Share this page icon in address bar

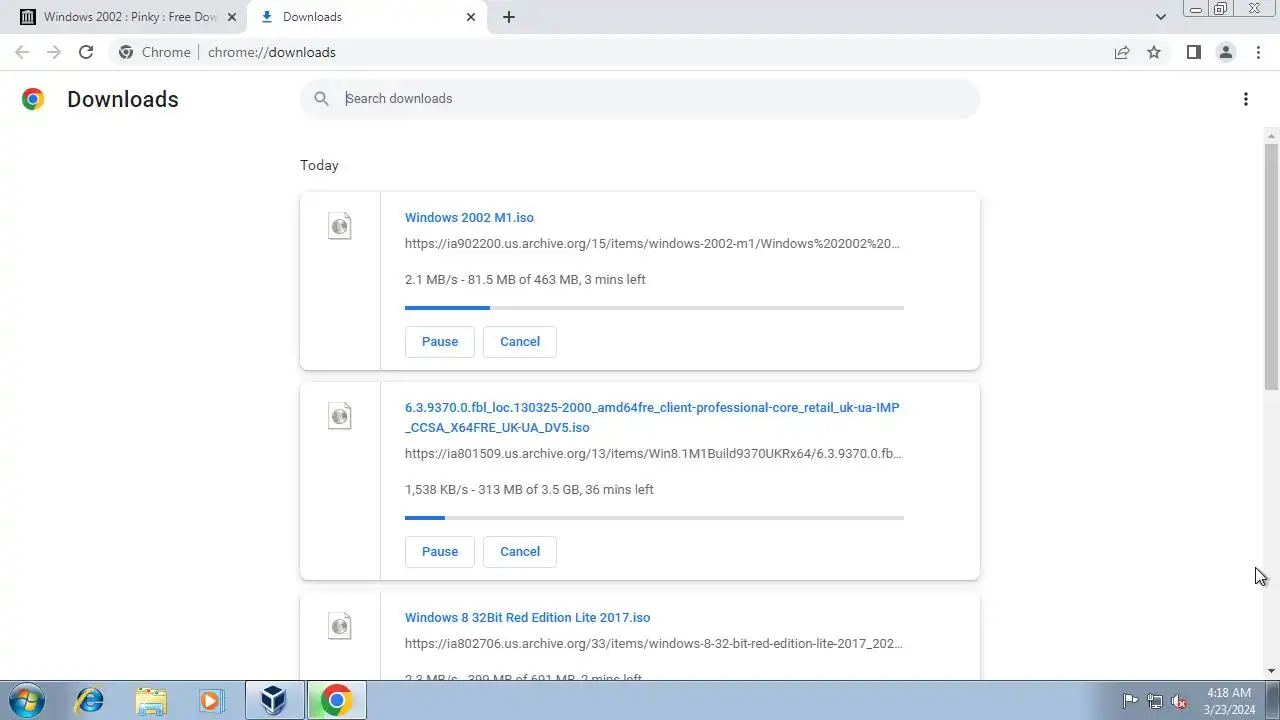[x=1122, y=52]
